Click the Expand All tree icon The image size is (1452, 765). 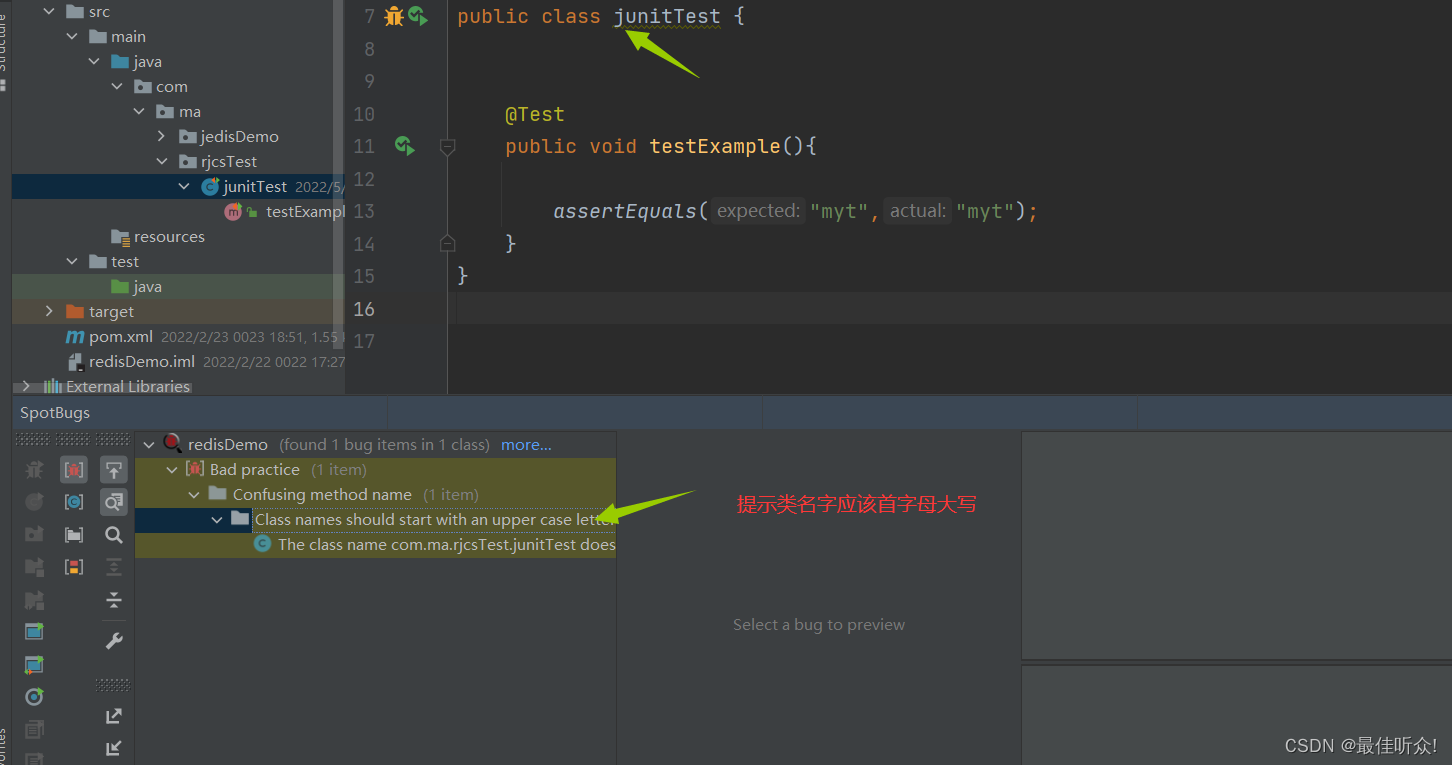[x=114, y=567]
